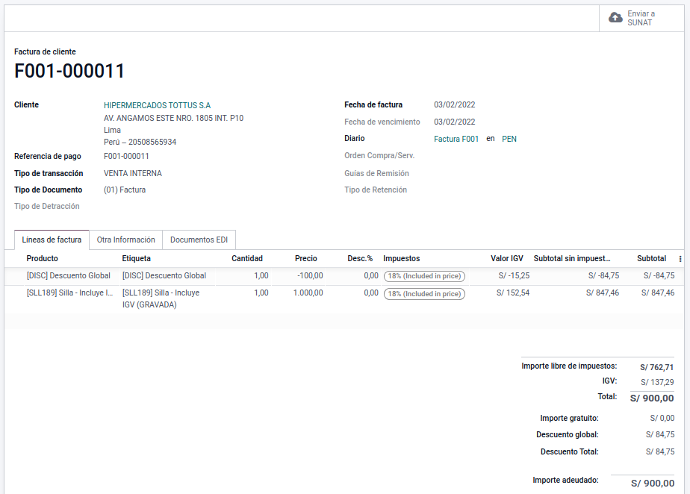Click the Enviar a SUNAT button

641,18
